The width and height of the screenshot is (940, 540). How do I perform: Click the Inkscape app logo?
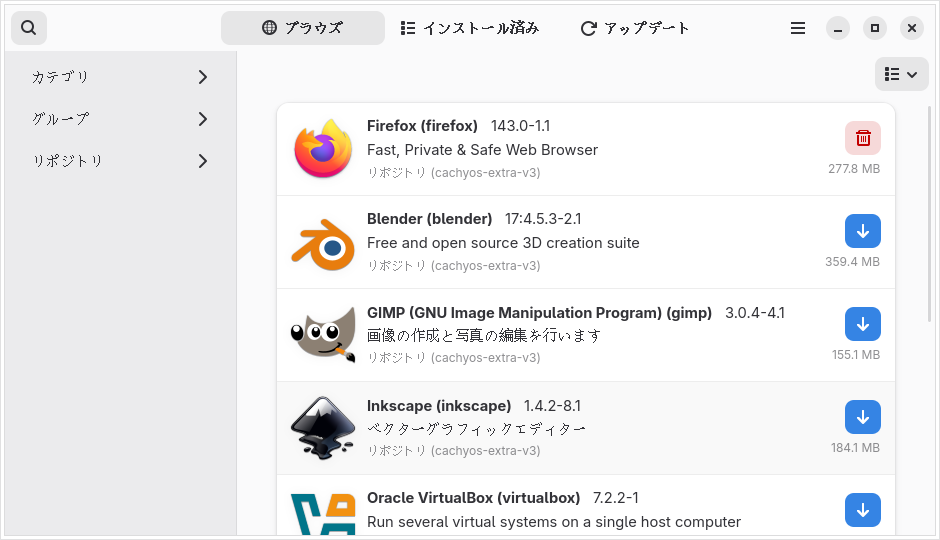click(x=323, y=428)
